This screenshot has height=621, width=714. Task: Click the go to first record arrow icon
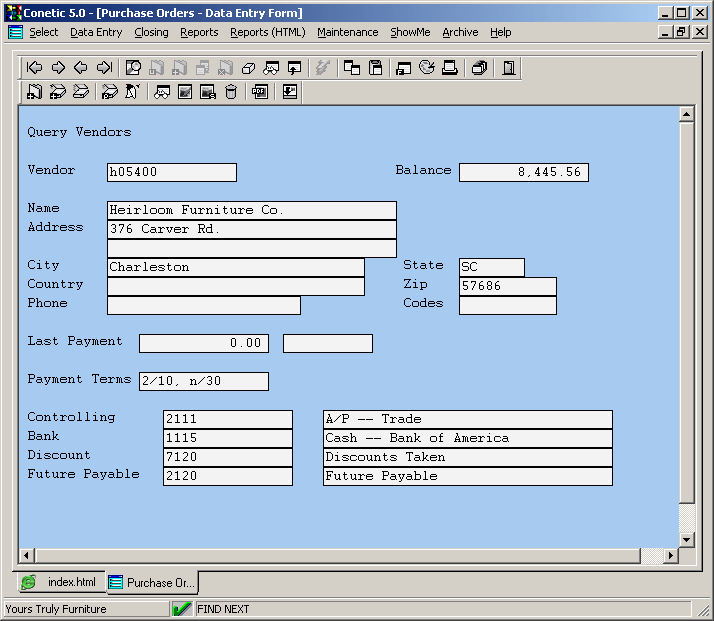click(35, 68)
